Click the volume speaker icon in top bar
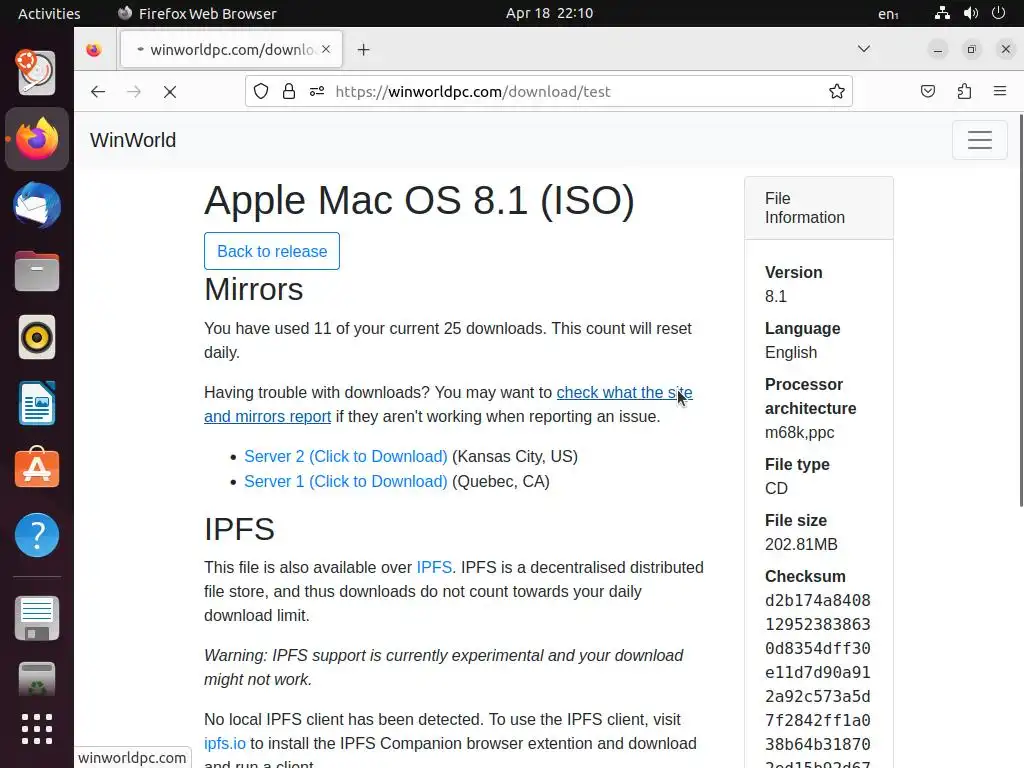The height and width of the screenshot is (768, 1024). (x=971, y=13)
